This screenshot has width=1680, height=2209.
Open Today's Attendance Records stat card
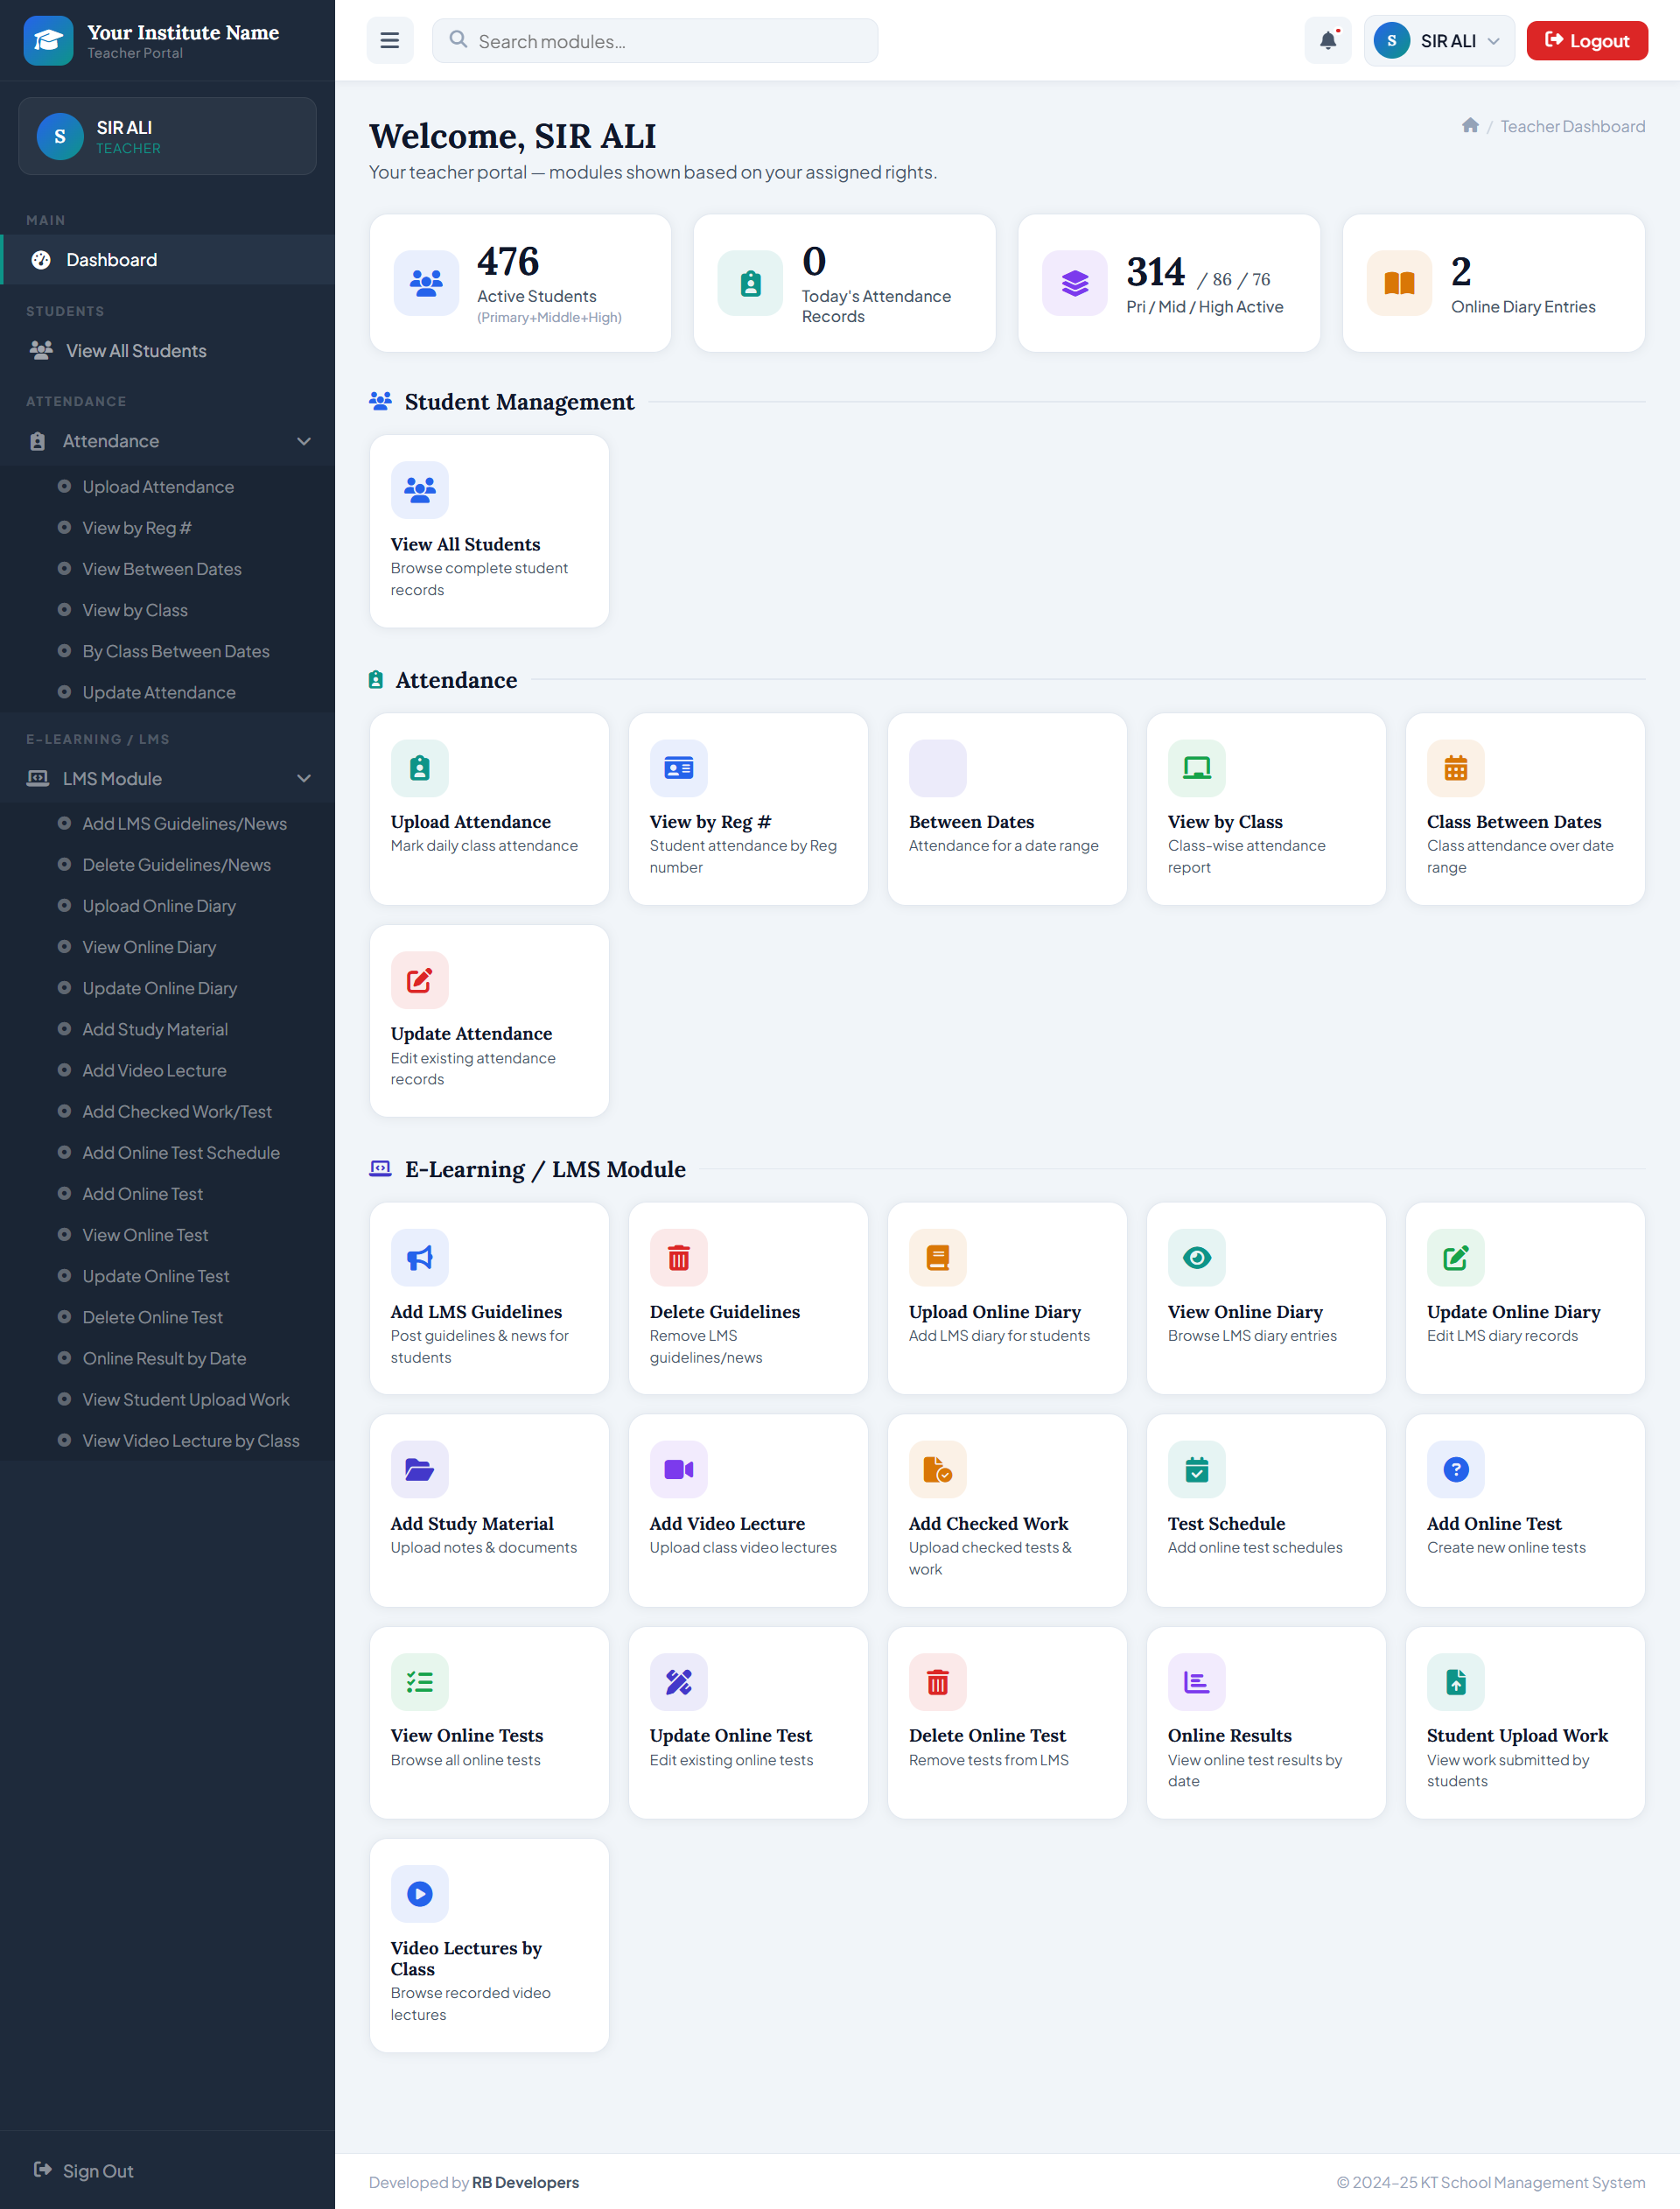pos(844,283)
